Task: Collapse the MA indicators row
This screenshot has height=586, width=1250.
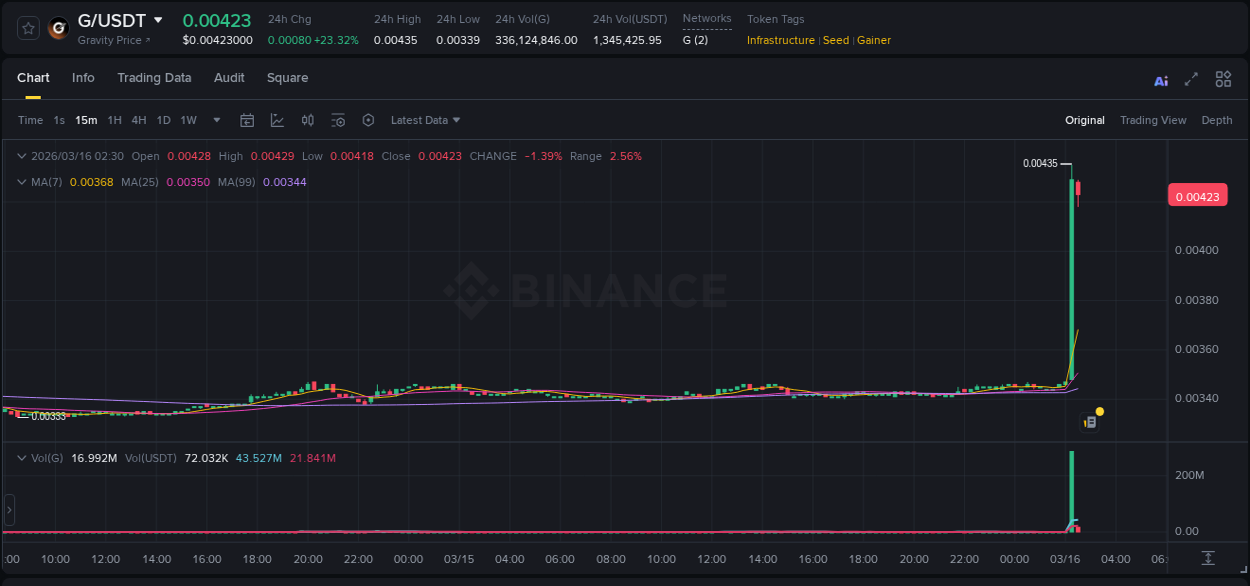Action: tap(21, 184)
